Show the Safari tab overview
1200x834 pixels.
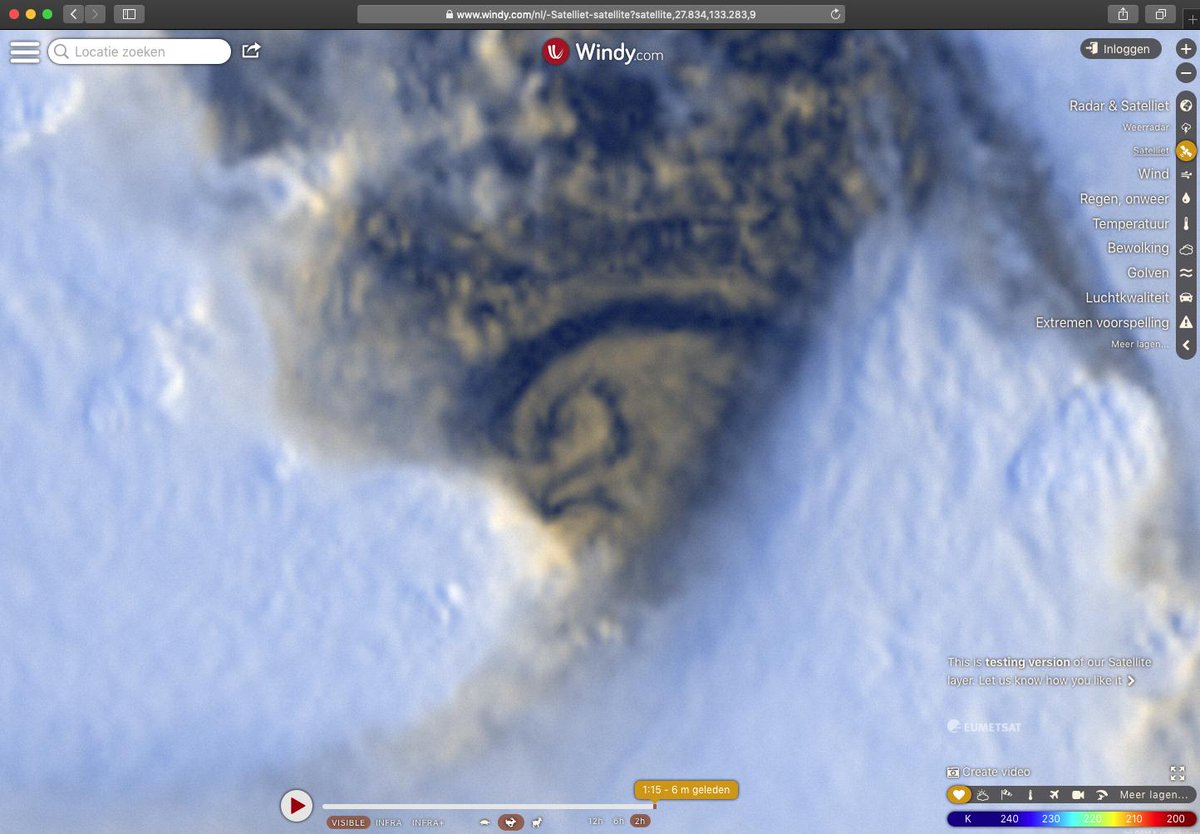coord(1161,14)
